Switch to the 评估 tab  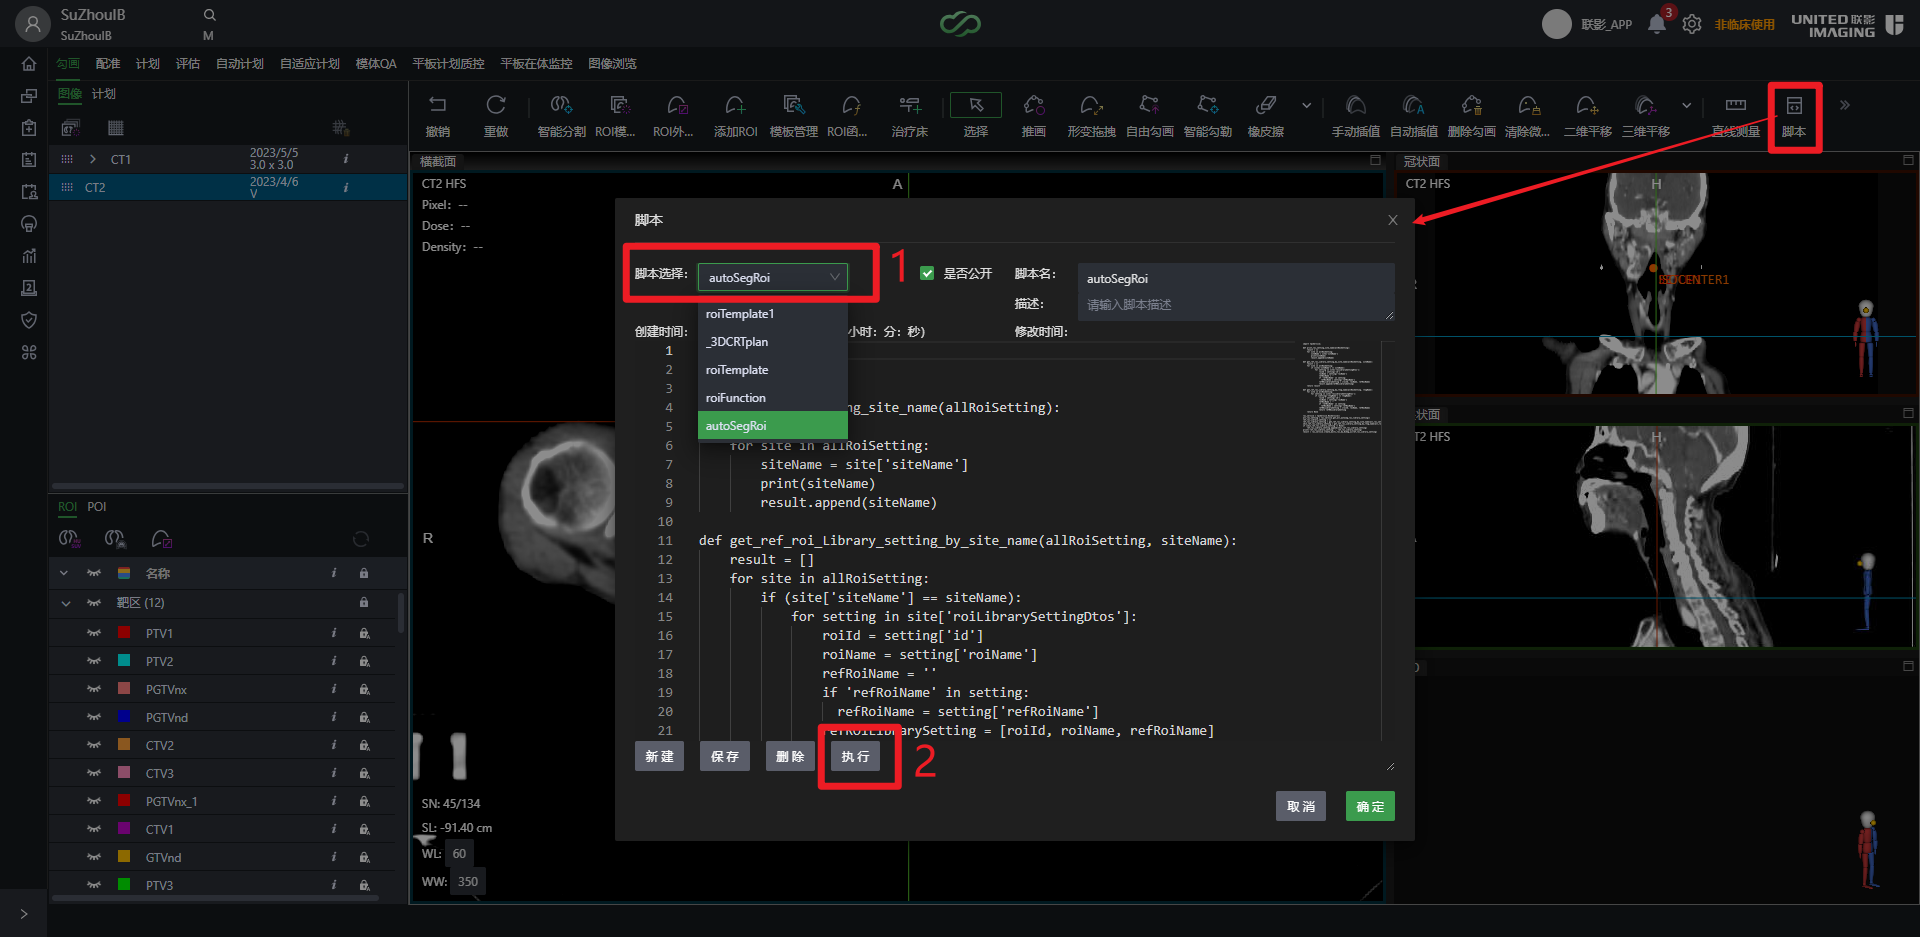[x=187, y=63]
